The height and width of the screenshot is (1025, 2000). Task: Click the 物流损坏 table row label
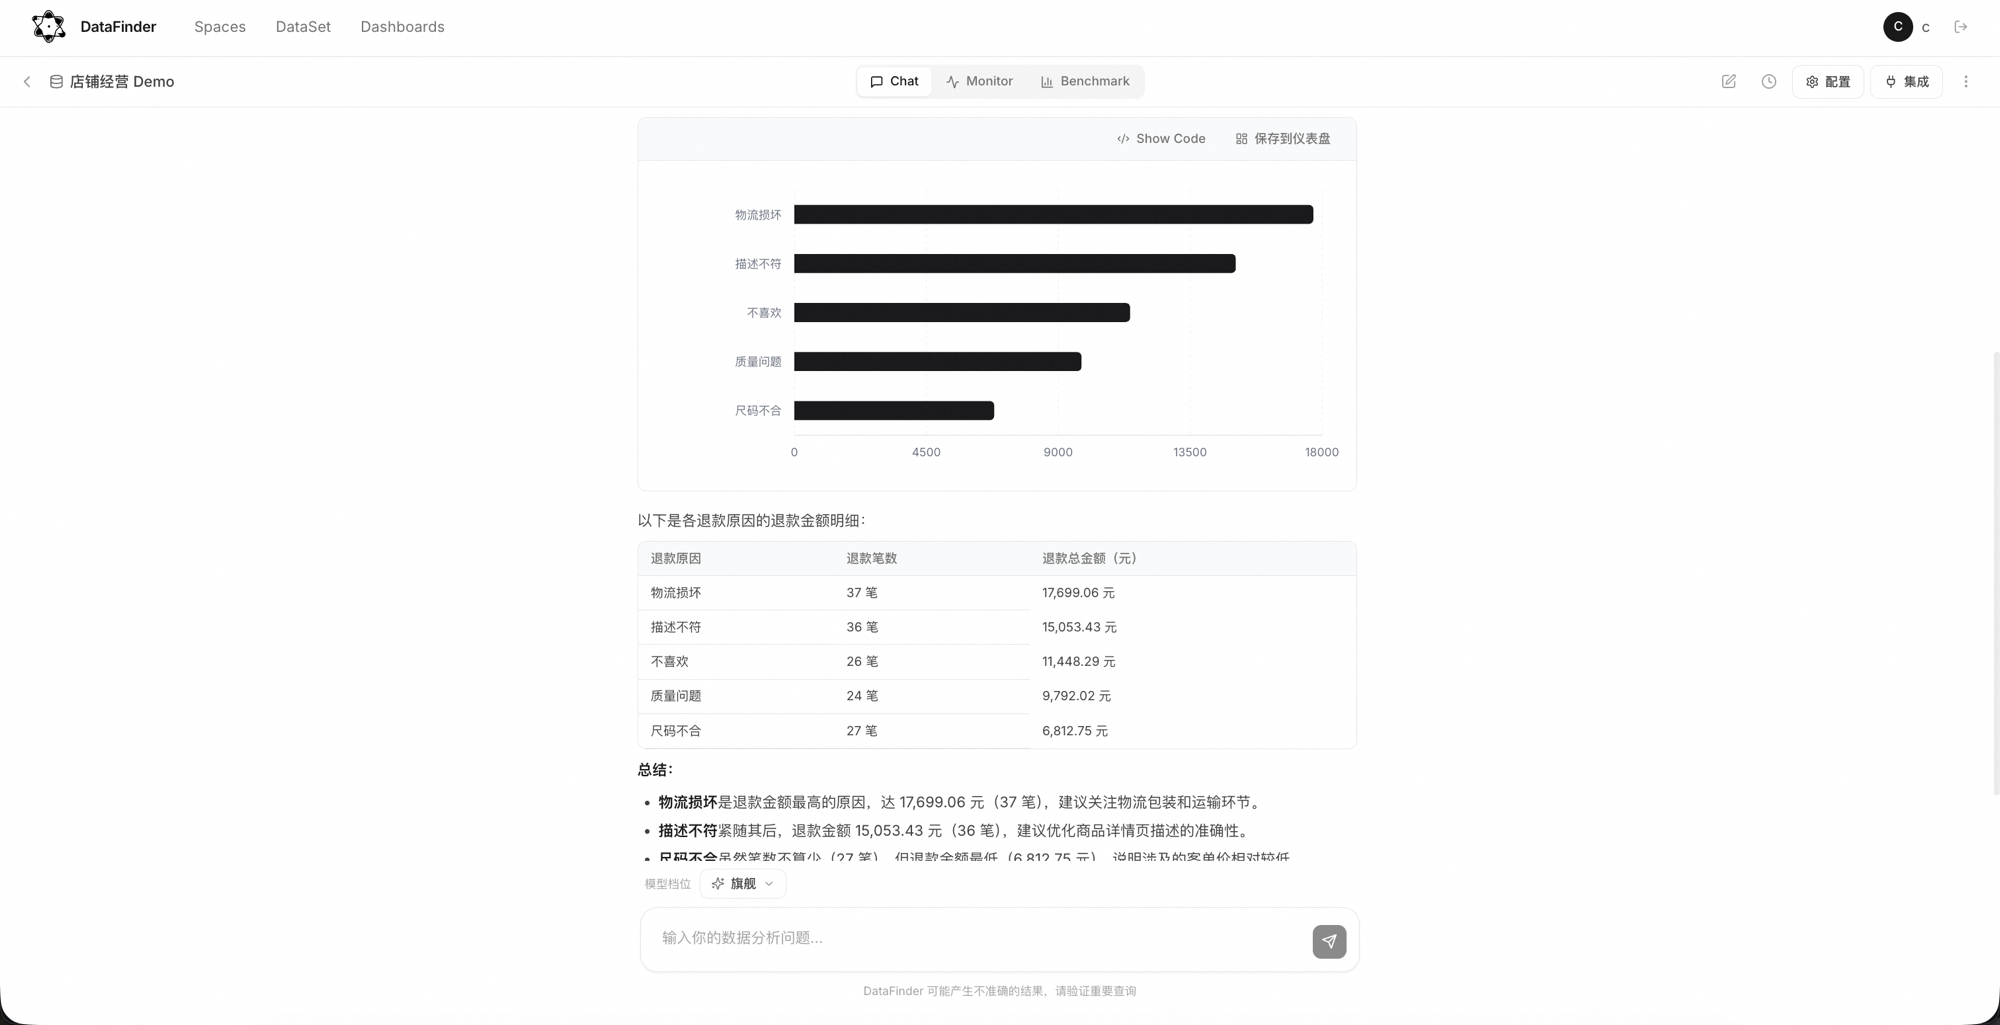[676, 593]
